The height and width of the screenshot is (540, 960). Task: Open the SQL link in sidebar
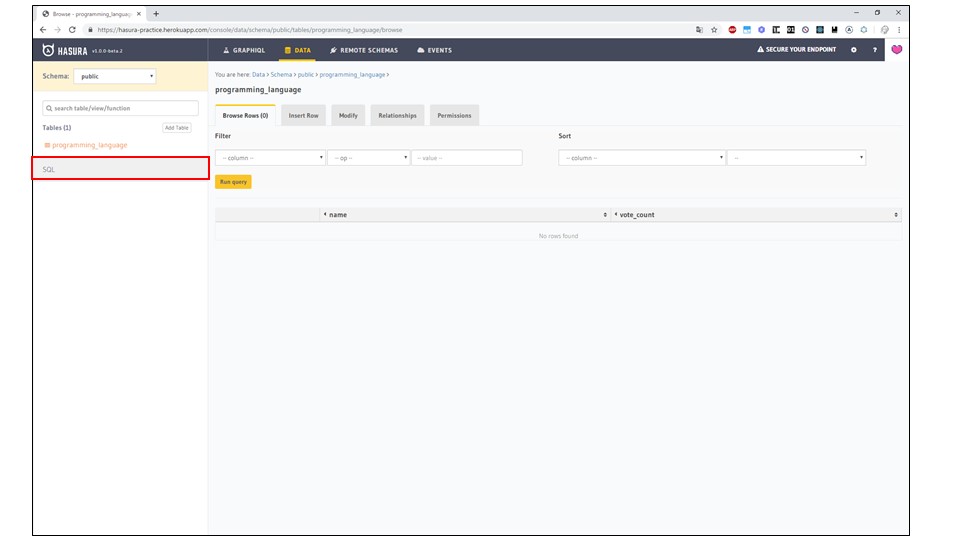48,170
